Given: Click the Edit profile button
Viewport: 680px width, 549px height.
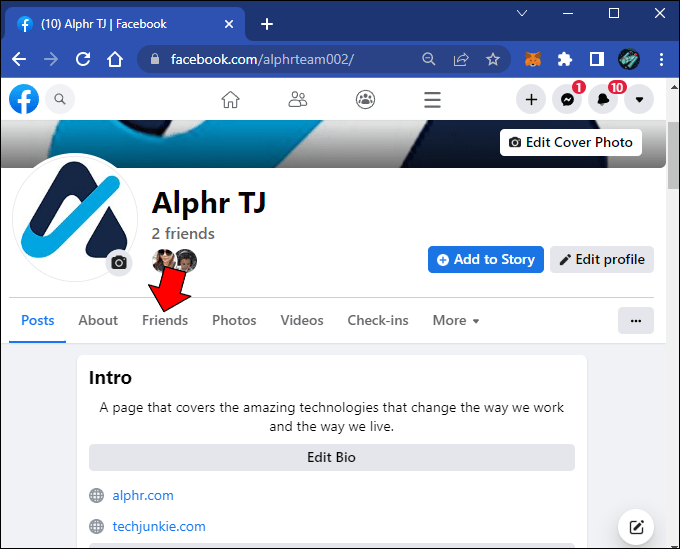Looking at the screenshot, I should tap(602, 259).
